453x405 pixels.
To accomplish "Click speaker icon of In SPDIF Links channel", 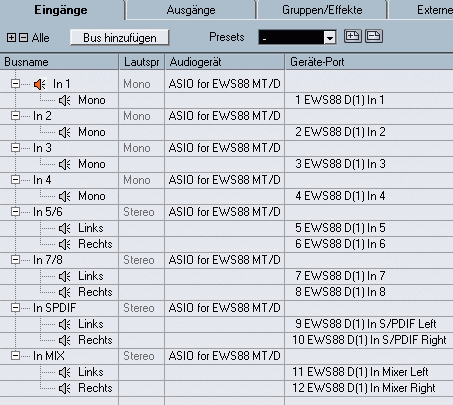I will 65,324.
